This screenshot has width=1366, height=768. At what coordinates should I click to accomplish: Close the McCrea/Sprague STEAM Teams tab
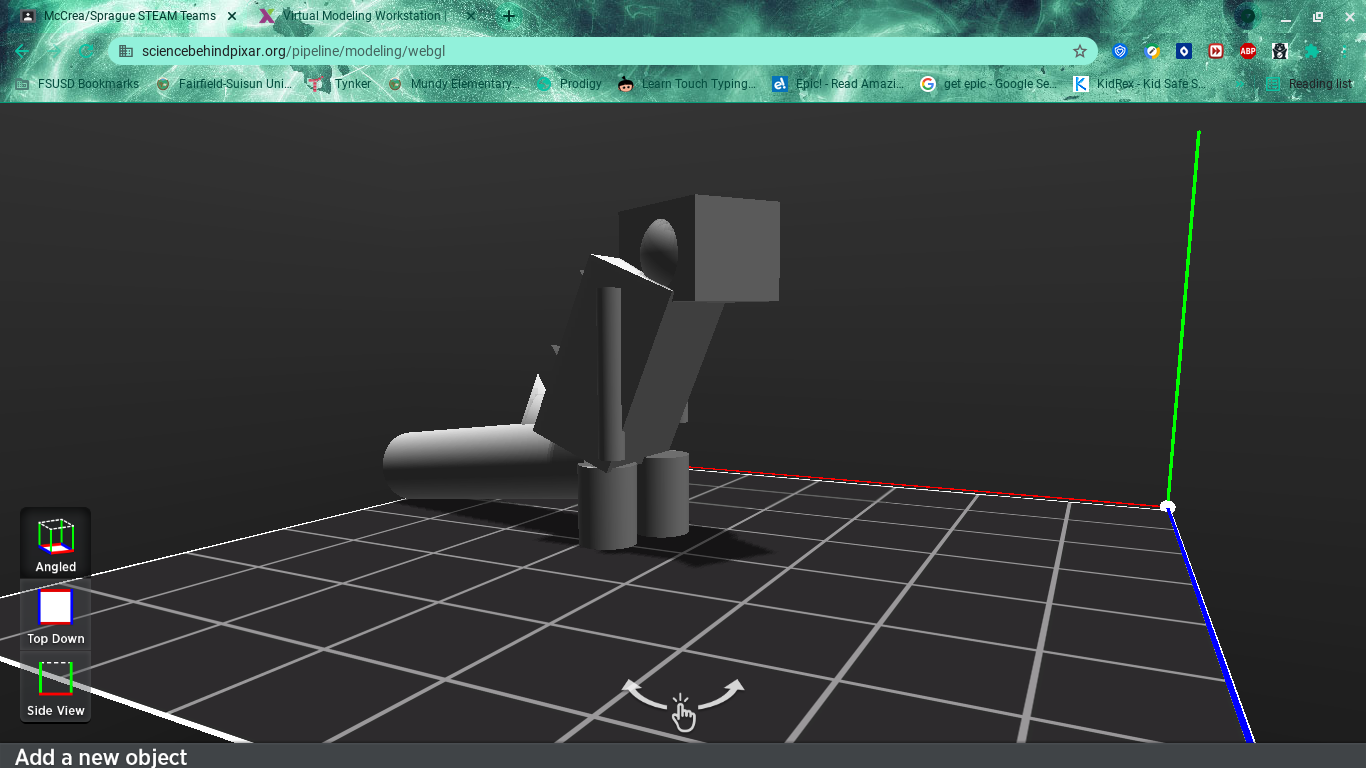click(x=232, y=16)
